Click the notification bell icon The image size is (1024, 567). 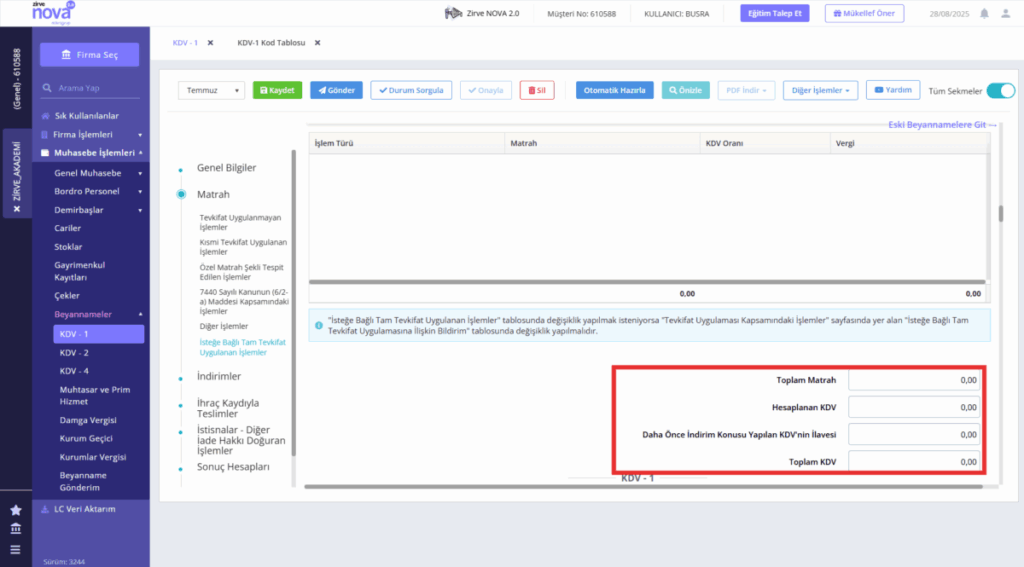(984, 14)
